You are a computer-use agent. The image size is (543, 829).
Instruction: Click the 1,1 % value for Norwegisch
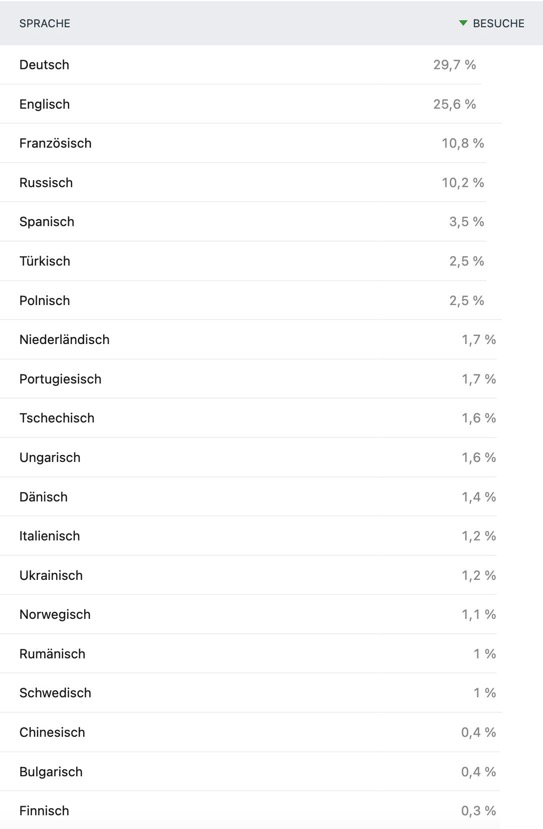click(478, 614)
